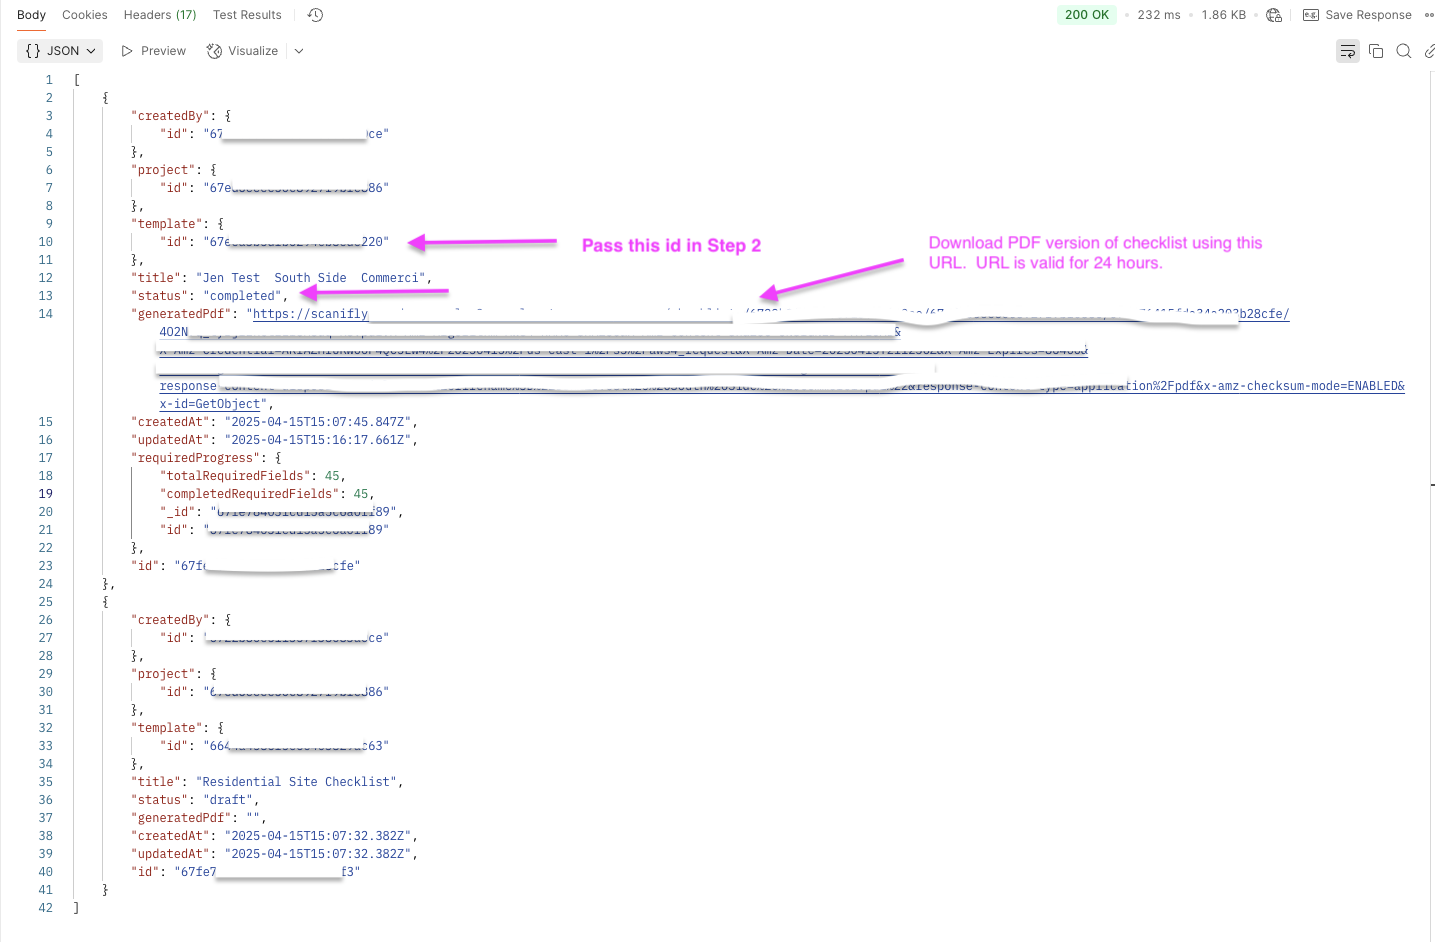Image resolution: width=1435 pixels, height=942 pixels.
Task: Toggle the wrap lines icon
Action: pyautogui.click(x=1348, y=51)
